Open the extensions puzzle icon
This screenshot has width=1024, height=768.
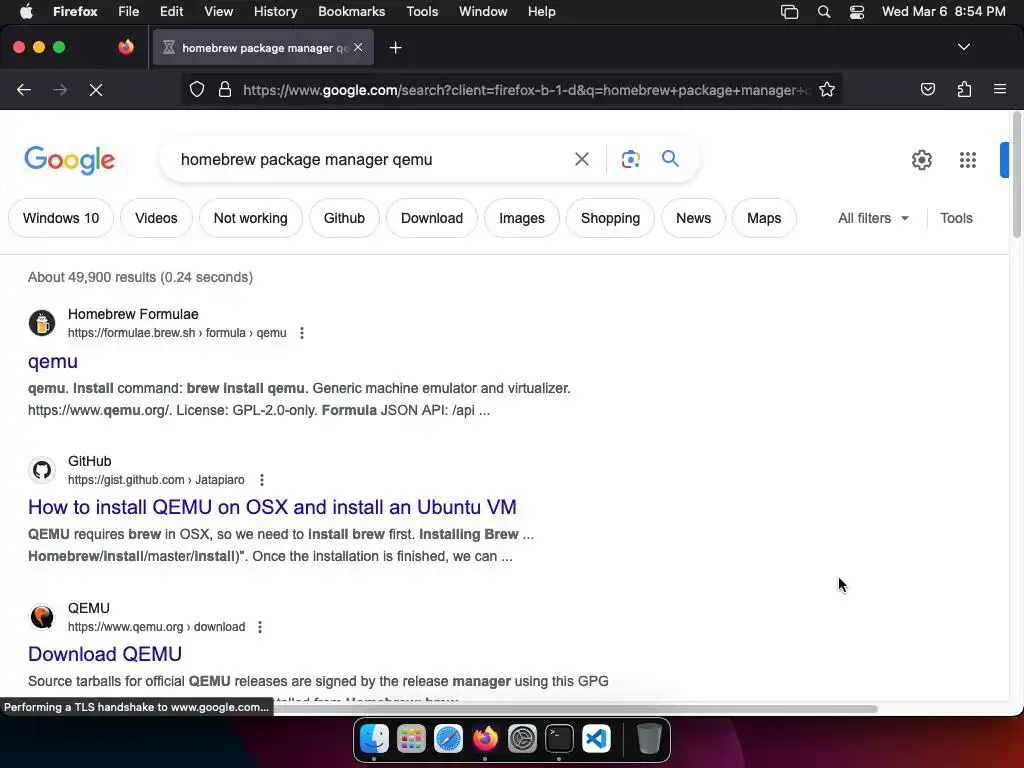[964, 89]
